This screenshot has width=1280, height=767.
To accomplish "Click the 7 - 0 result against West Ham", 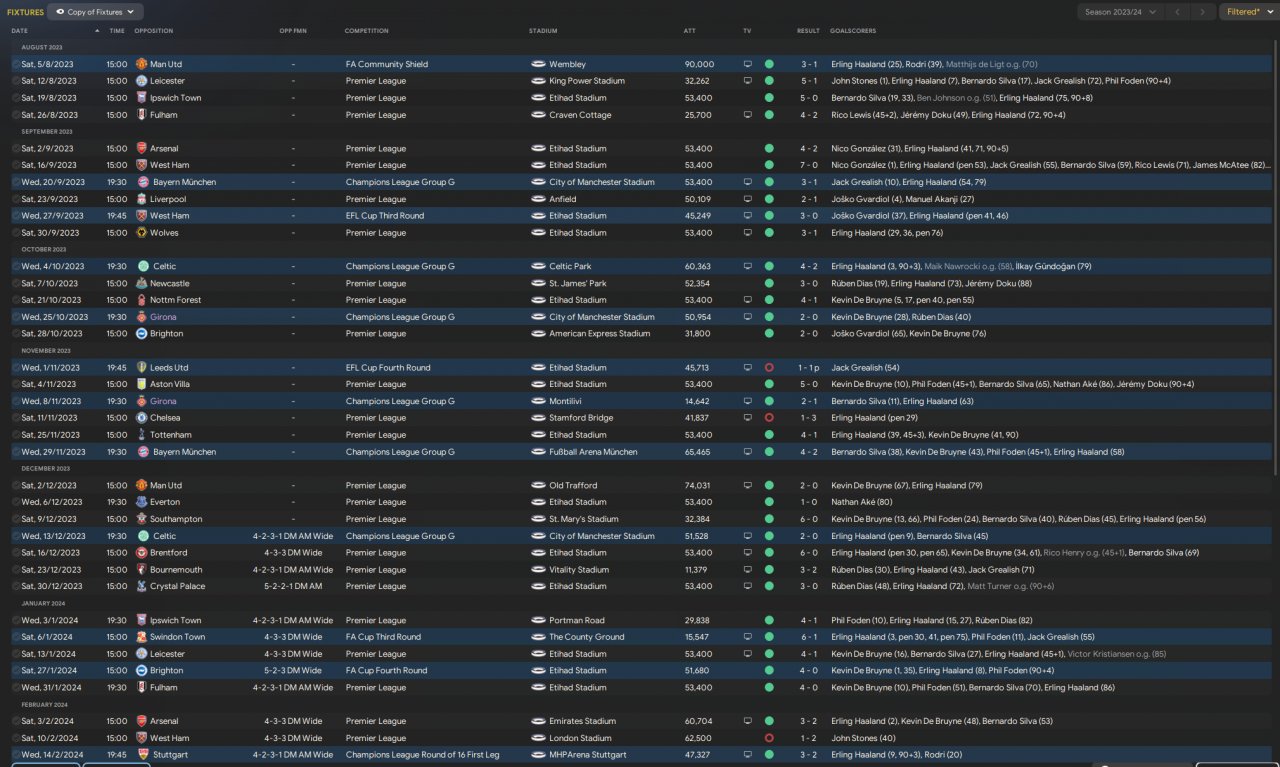I will tap(809, 165).
